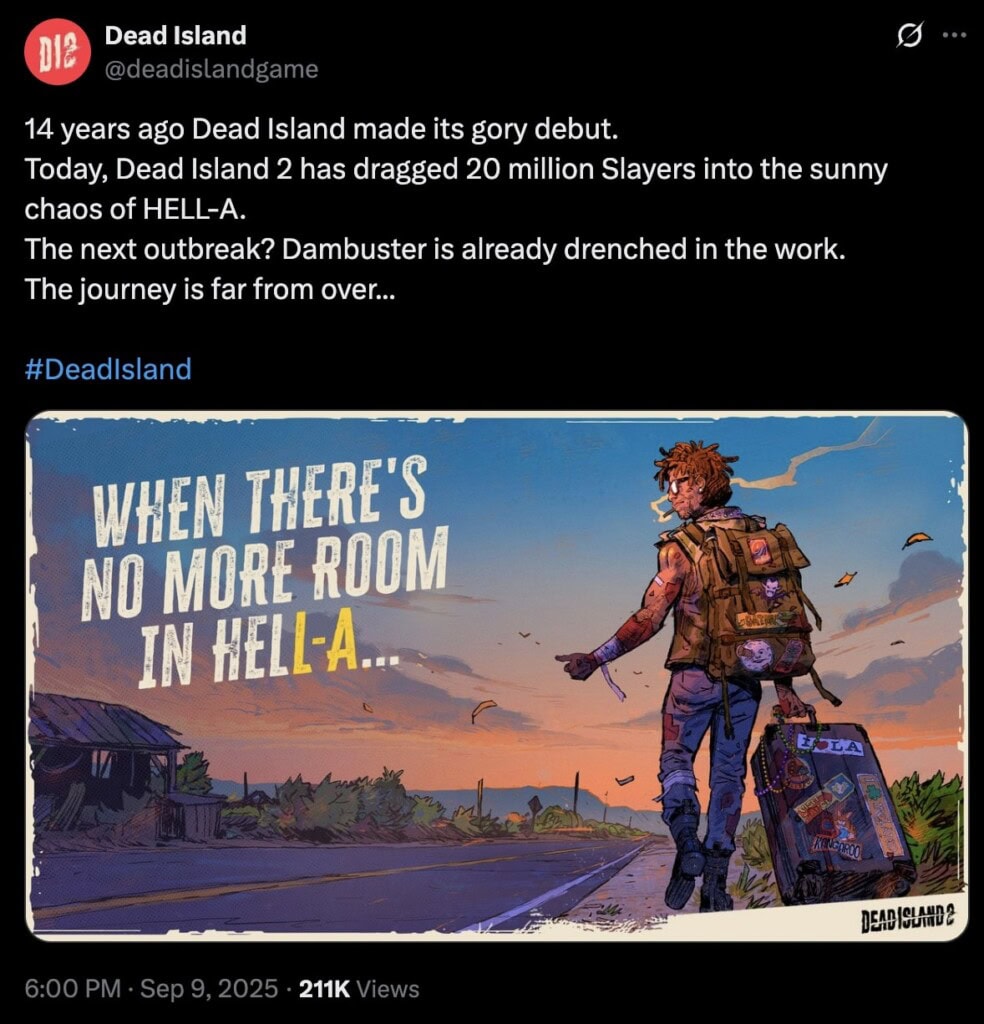Viewport: 984px width, 1024px height.
Task: Click the Sep 9, 2025 date
Action: (209, 988)
